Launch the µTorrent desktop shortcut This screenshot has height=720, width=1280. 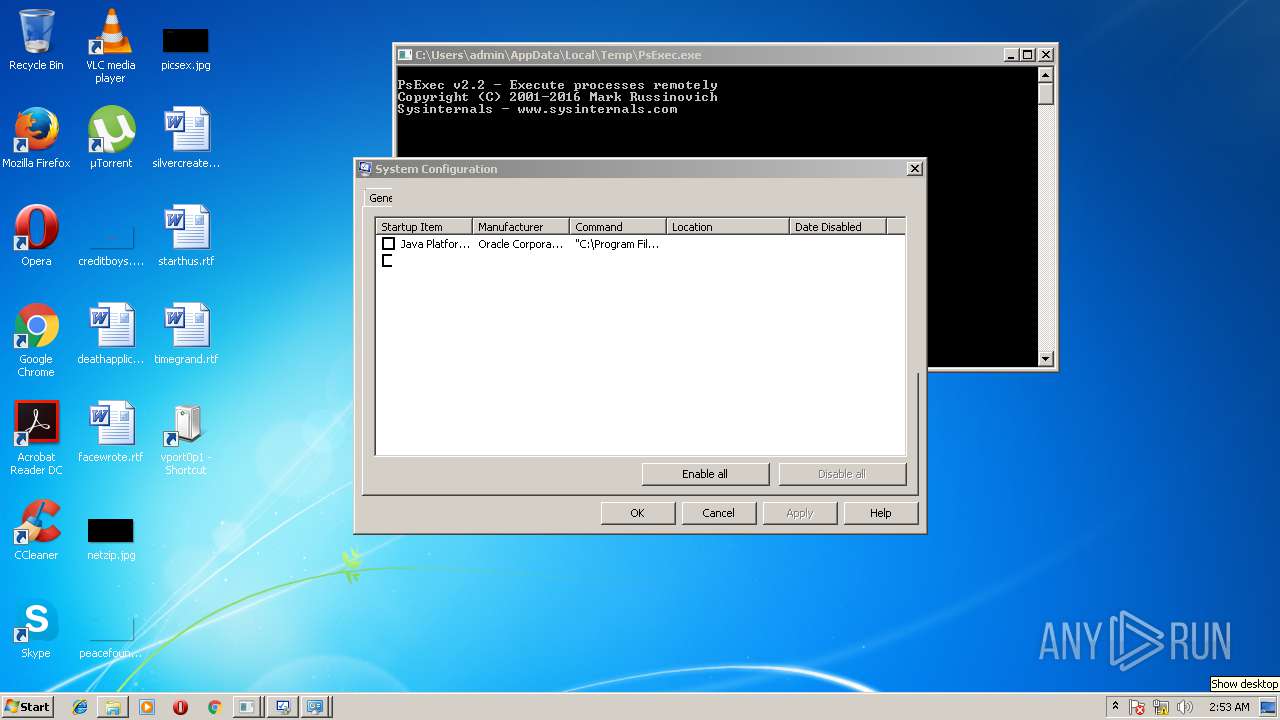tap(110, 138)
